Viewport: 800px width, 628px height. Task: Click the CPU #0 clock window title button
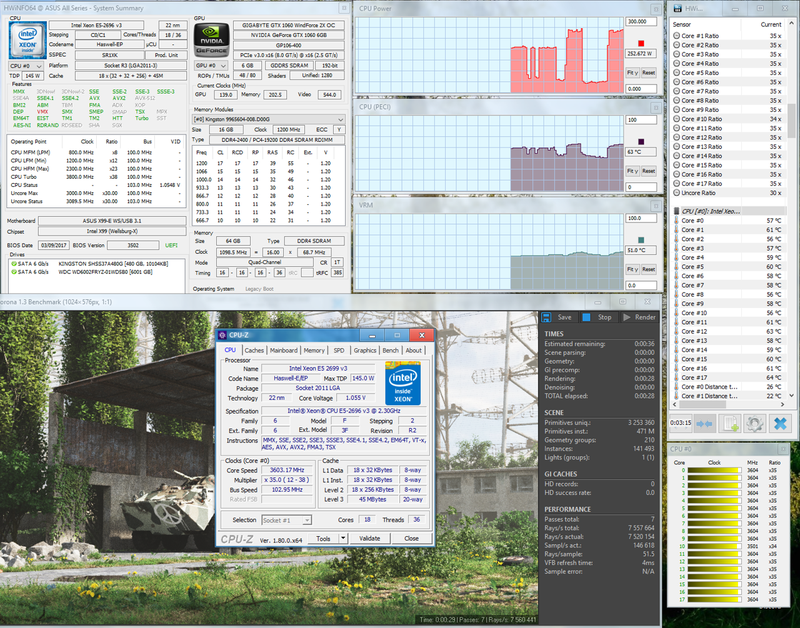783,449
